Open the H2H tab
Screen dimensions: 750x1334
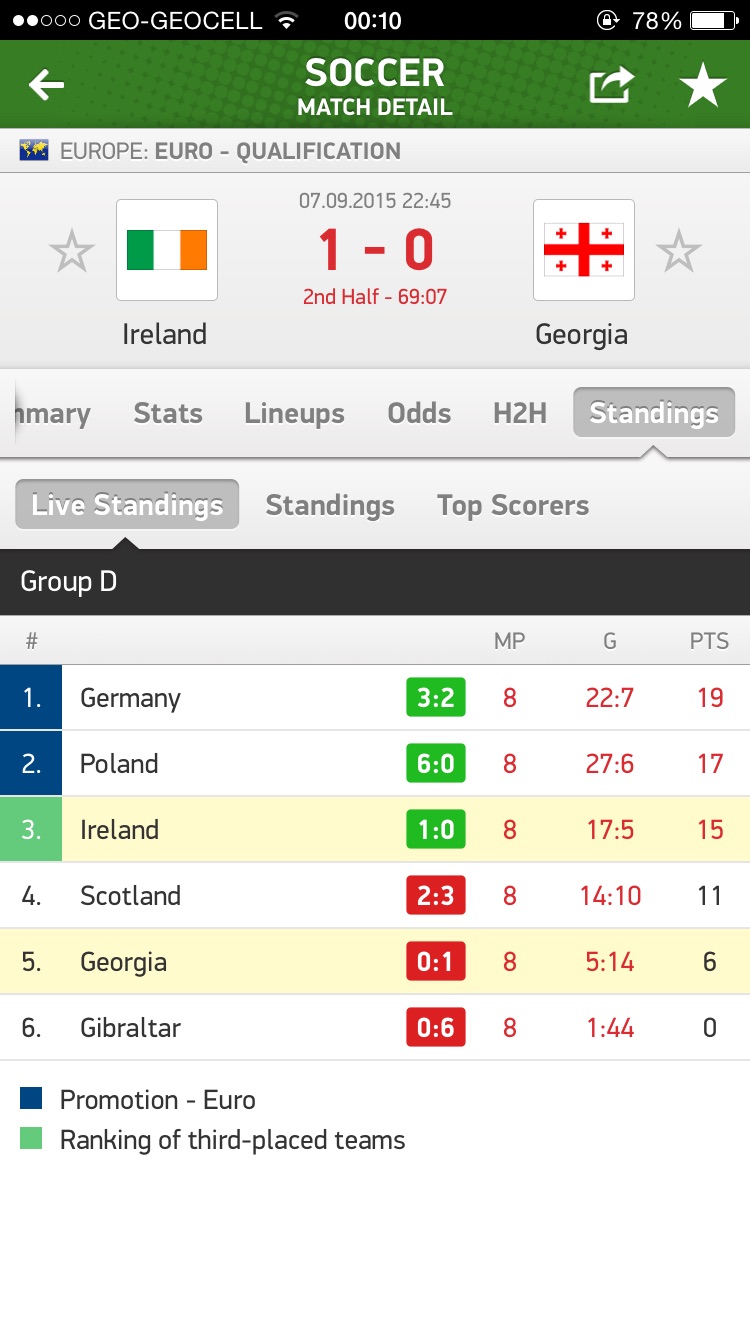point(520,413)
